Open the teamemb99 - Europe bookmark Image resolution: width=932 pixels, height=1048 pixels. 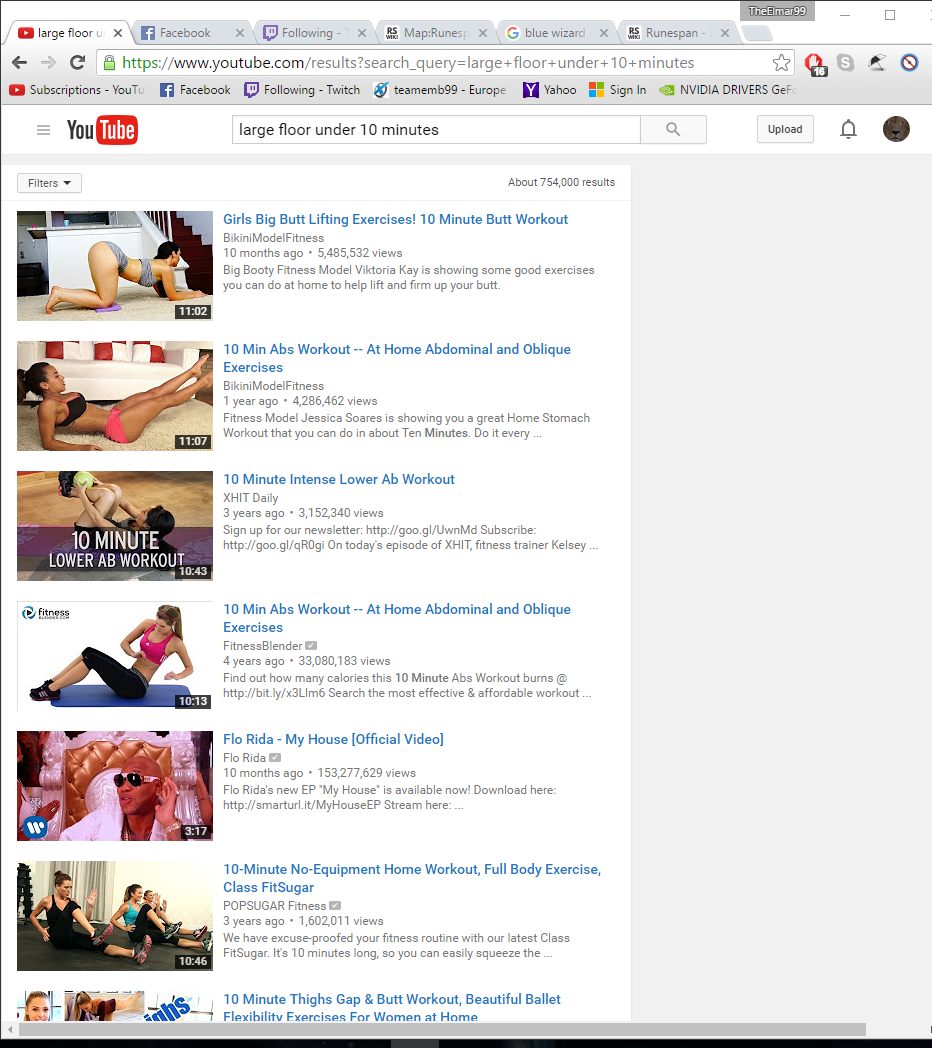click(x=440, y=90)
